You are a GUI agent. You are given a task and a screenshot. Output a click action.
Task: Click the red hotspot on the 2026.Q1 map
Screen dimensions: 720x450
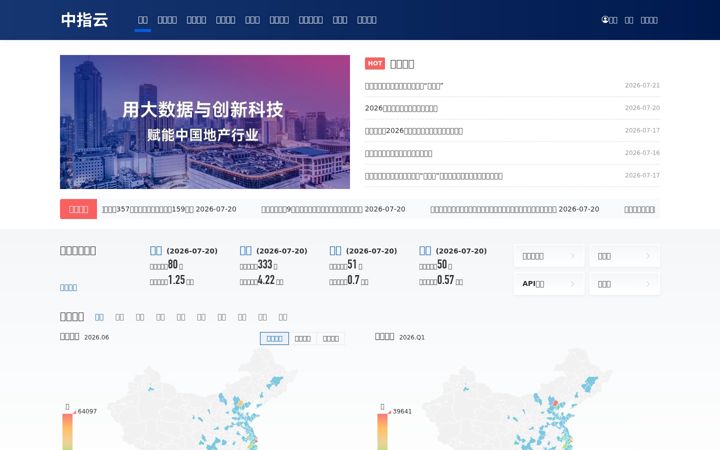(x=555, y=403)
